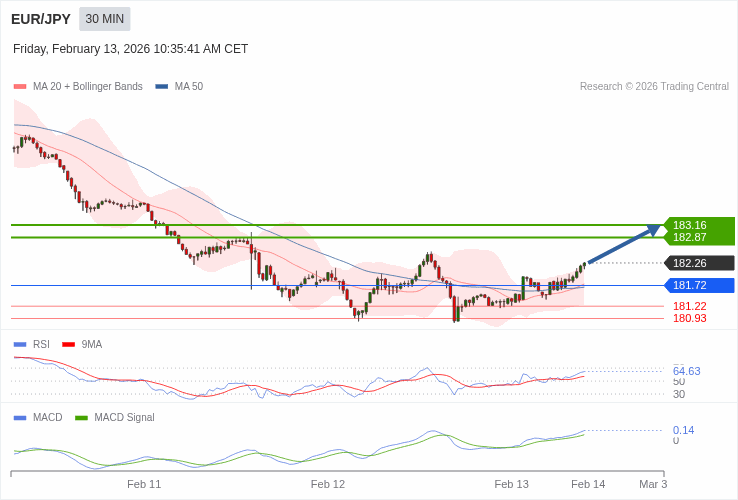The width and height of the screenshot is (738, 500).
Task: Click the MACD value 0.14 label
Action: 683,430
